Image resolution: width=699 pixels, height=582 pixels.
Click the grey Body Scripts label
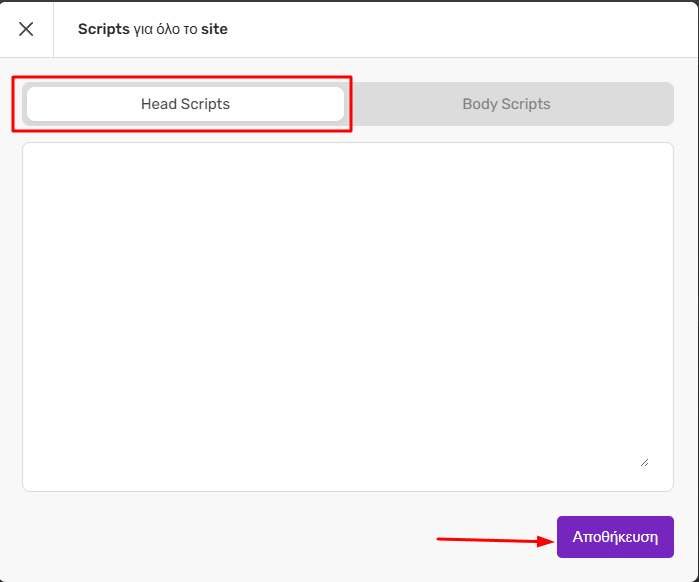[506, 104]
